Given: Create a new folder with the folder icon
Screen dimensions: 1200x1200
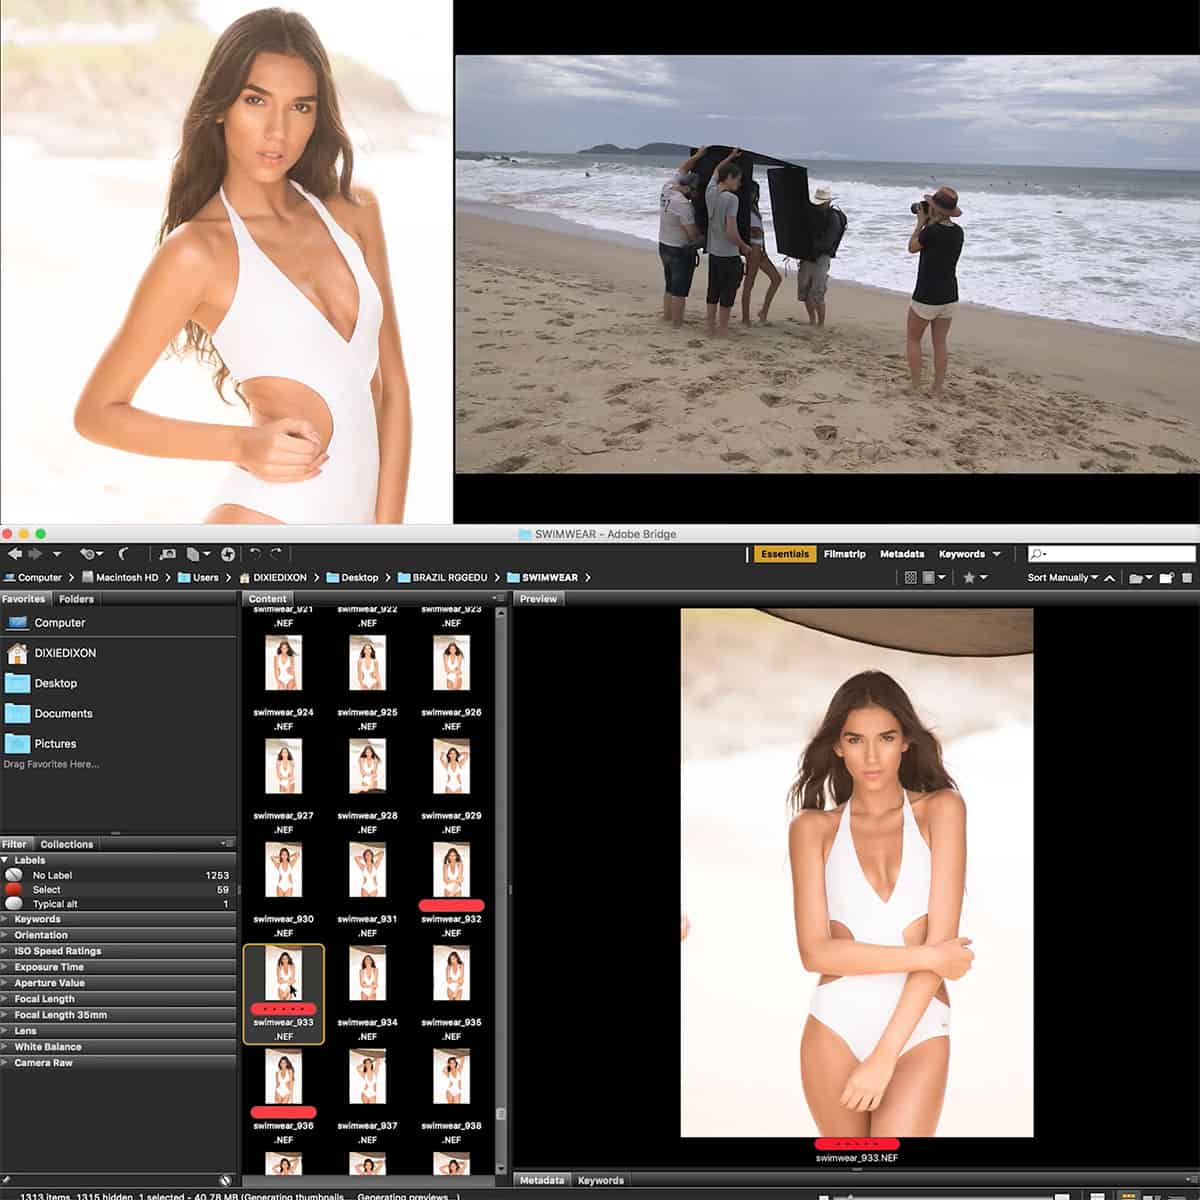Looking at the screenshot, I should pos(1165,577).
